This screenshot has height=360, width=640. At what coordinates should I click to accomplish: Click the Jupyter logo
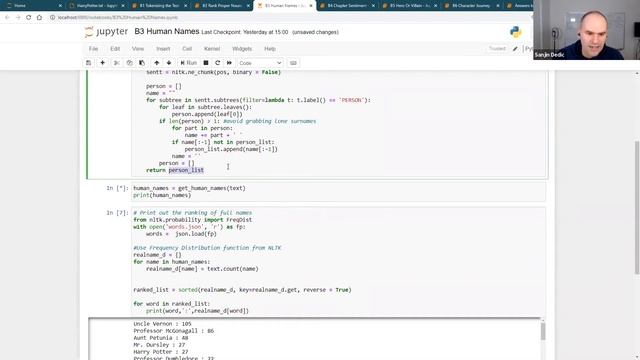[x=107, y=32]
